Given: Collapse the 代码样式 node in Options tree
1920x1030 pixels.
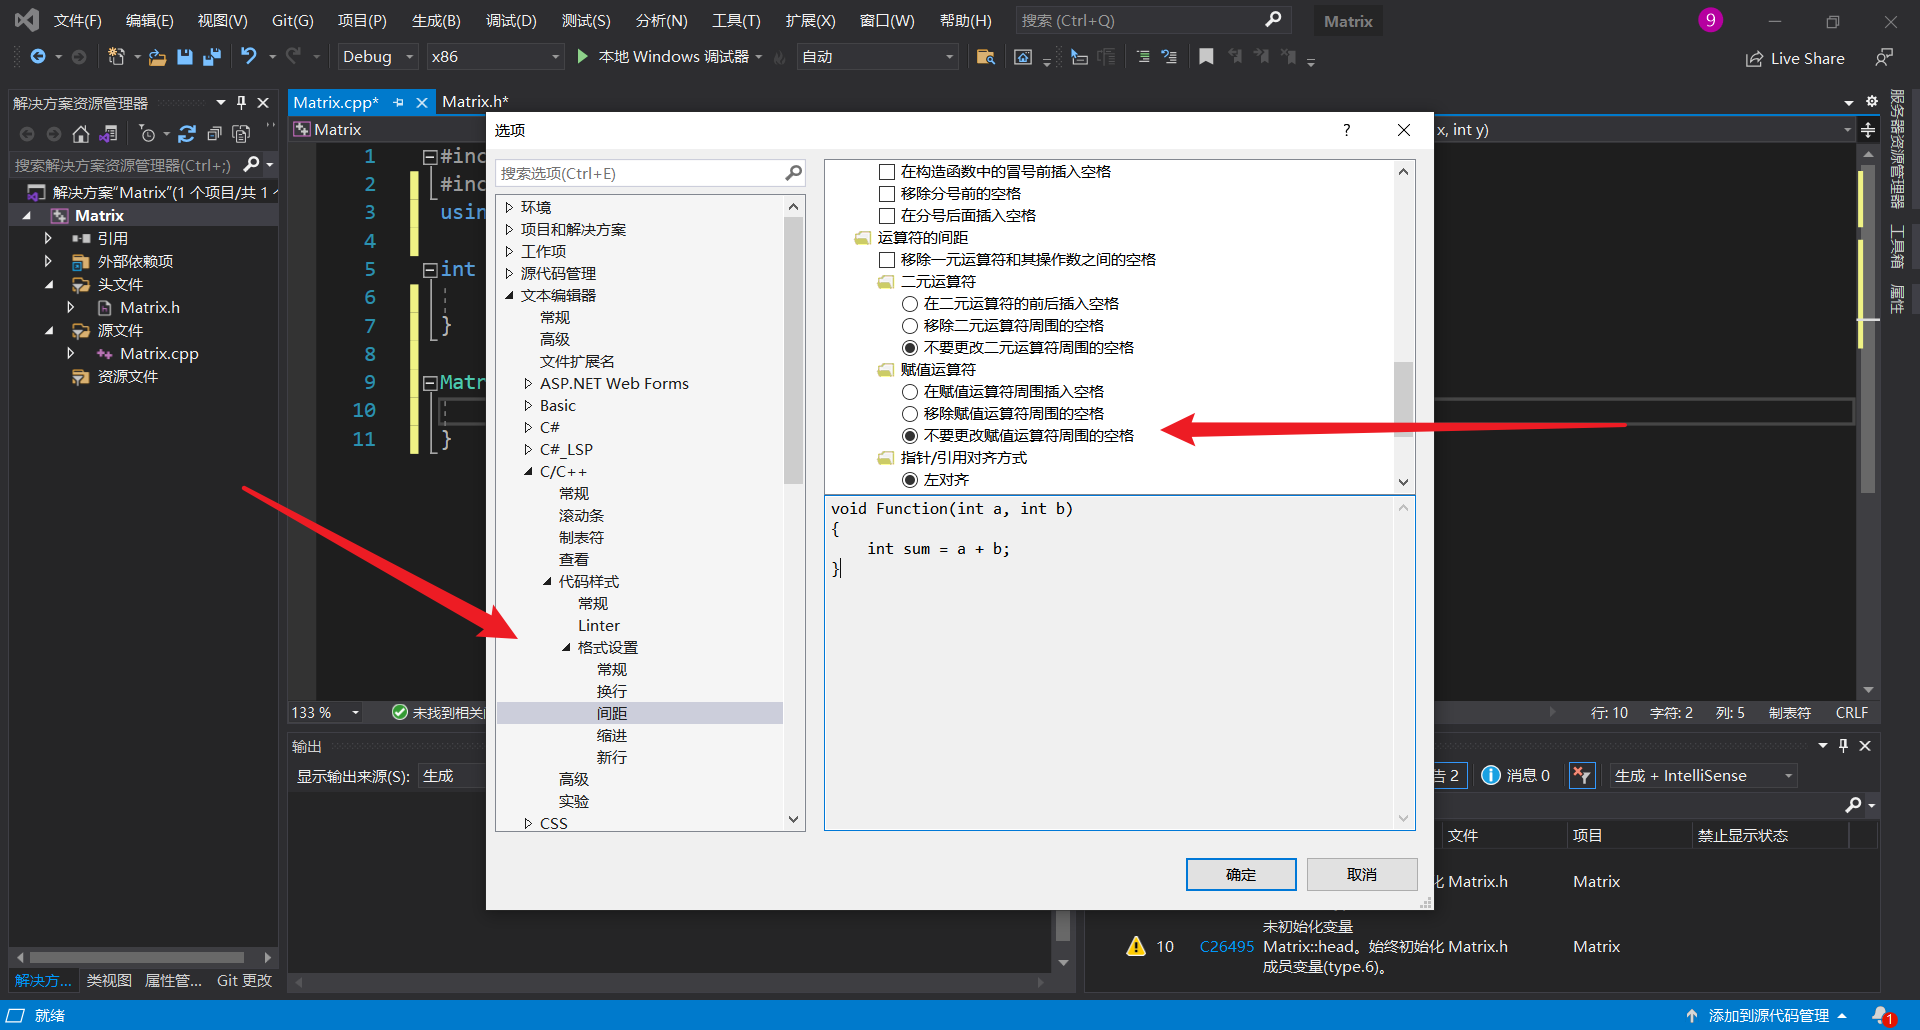Looking at the screenshot, I should [x=547, y=581].
